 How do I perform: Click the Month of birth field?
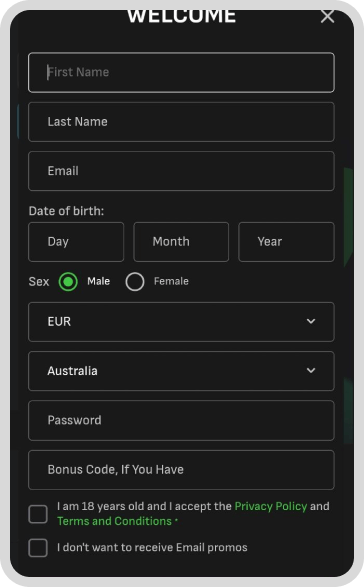[x=181, y=242]
